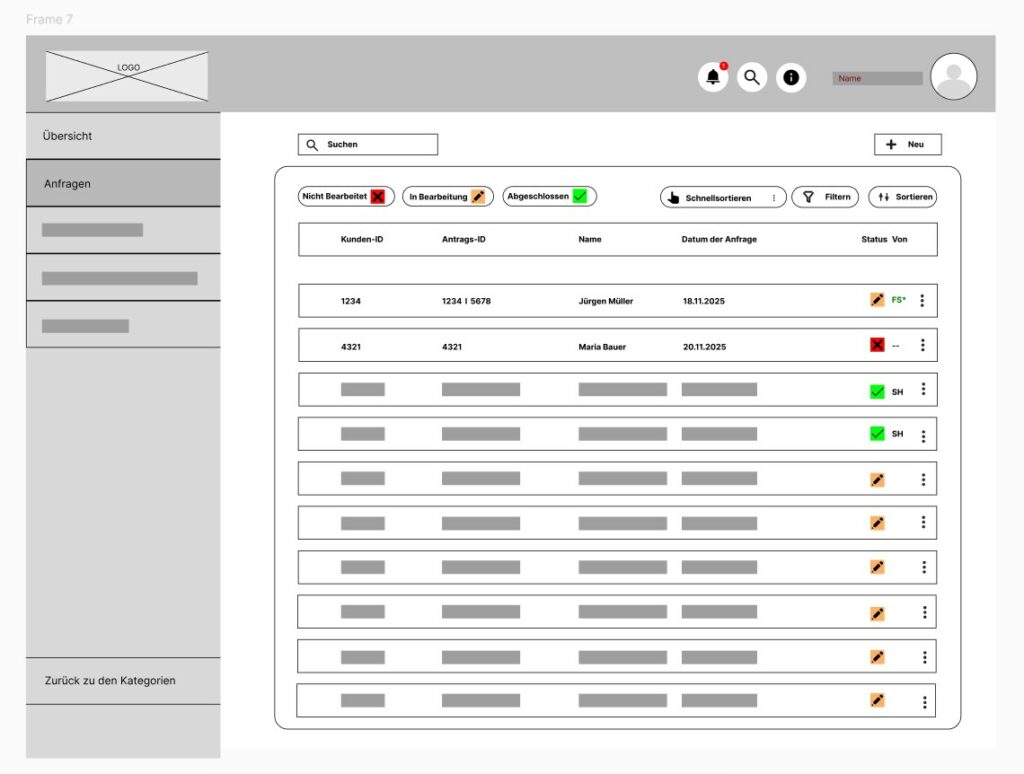Open the Schnellsortieren dropdown
The height and width of the screenshot is (774, 1024).
coord(722,198)
